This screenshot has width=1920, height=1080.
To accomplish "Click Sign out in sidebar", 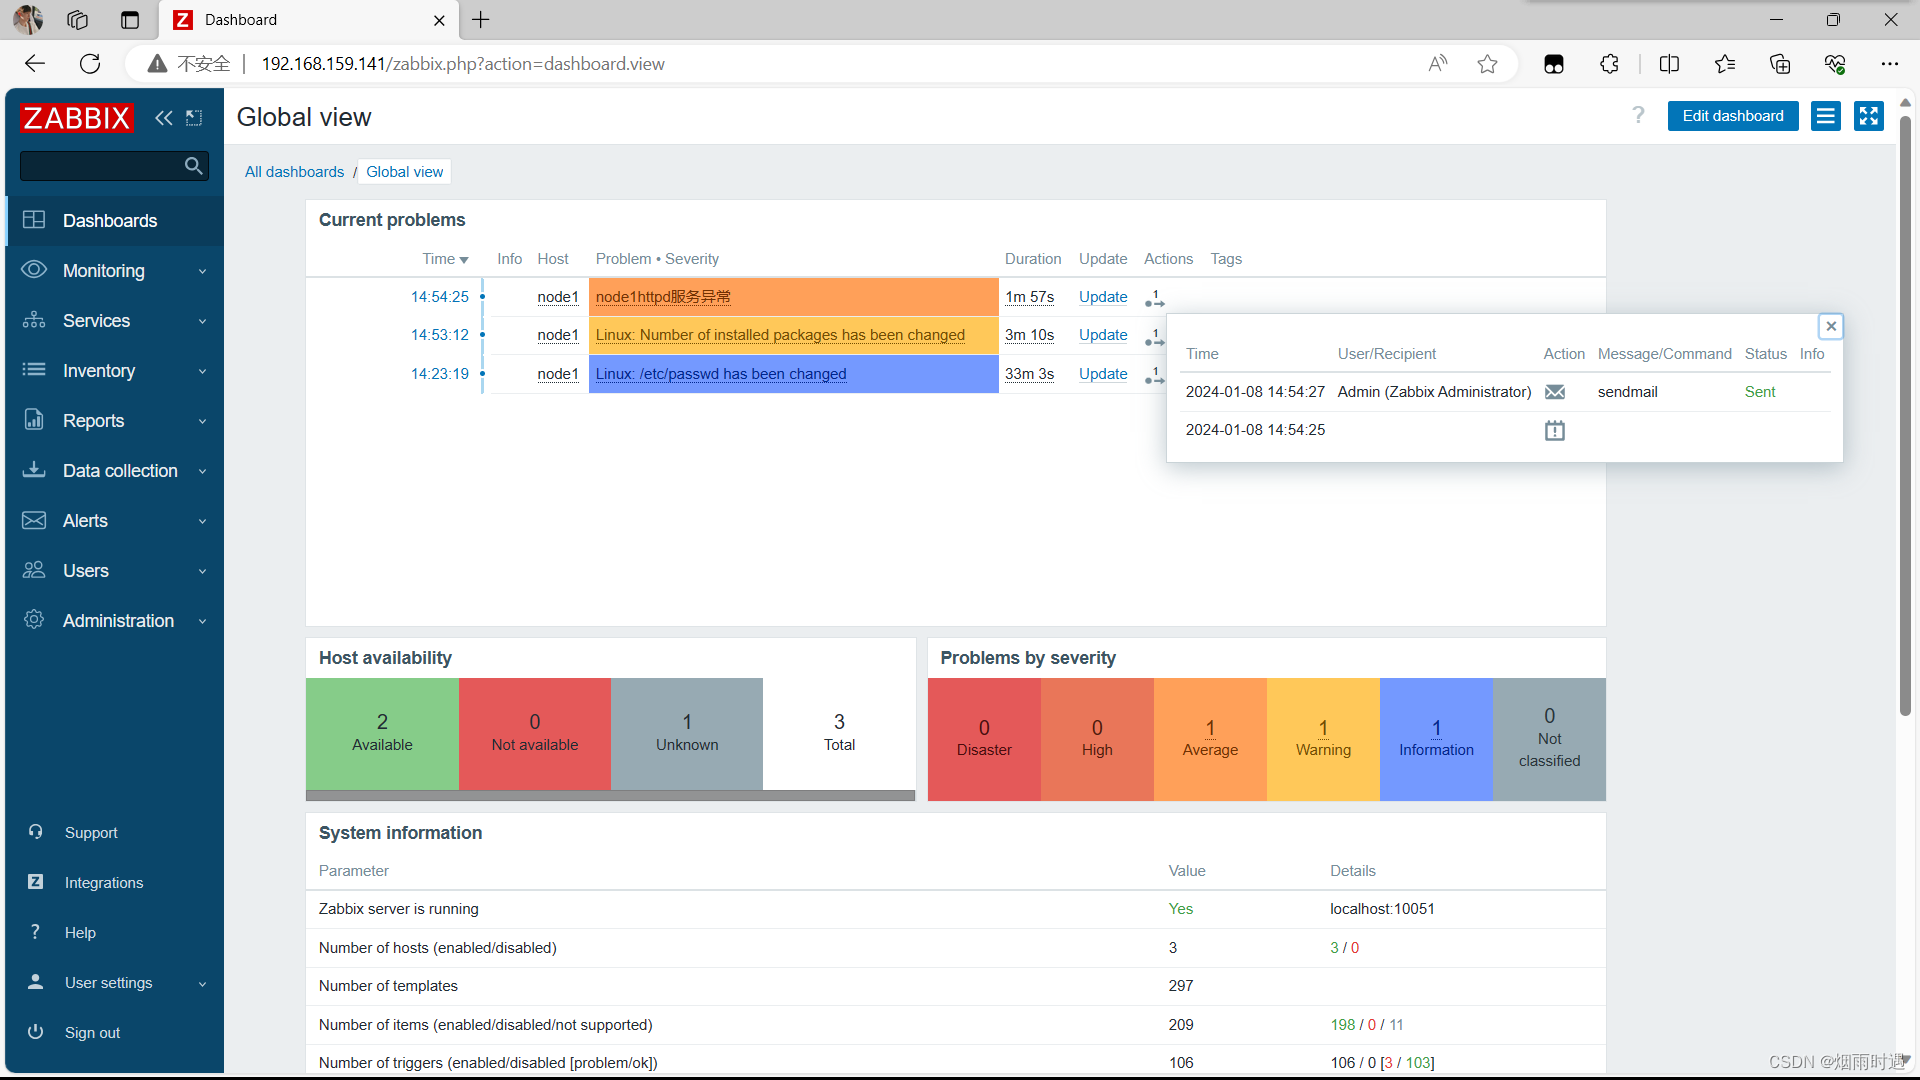I will tap(92, 1033).
